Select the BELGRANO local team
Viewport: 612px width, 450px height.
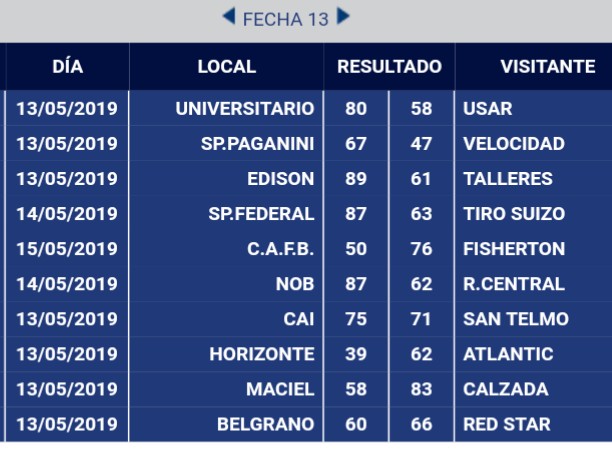click(x=265, y=424)
